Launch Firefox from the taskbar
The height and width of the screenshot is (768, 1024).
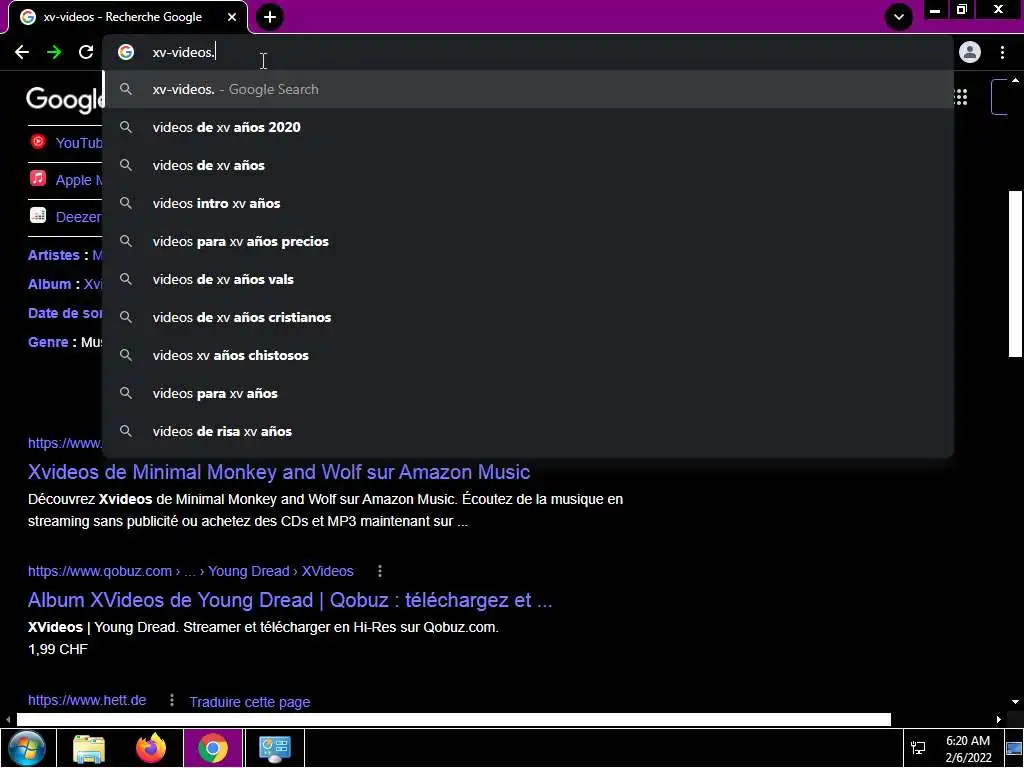click(151, 748)
